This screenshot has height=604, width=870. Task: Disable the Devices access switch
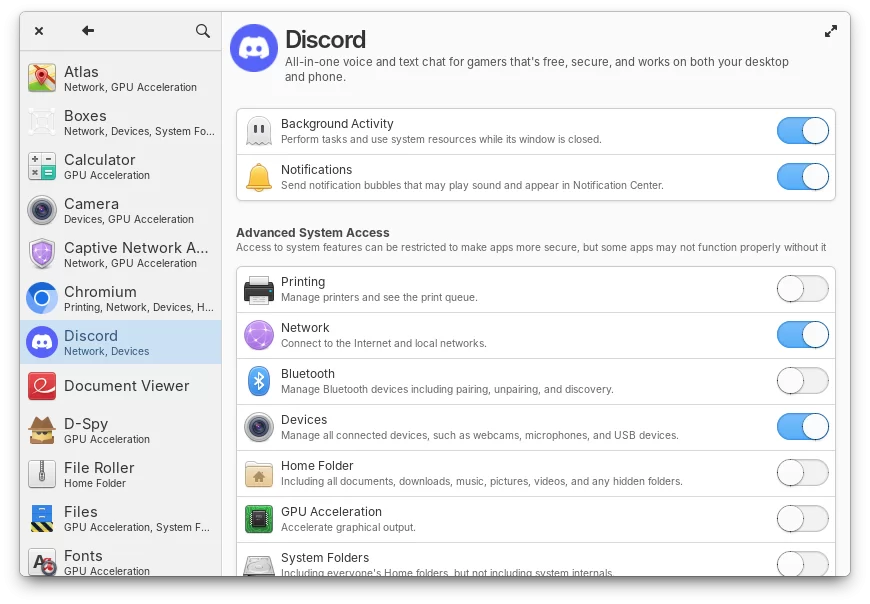pyautogui.click(x=802, y=427)
